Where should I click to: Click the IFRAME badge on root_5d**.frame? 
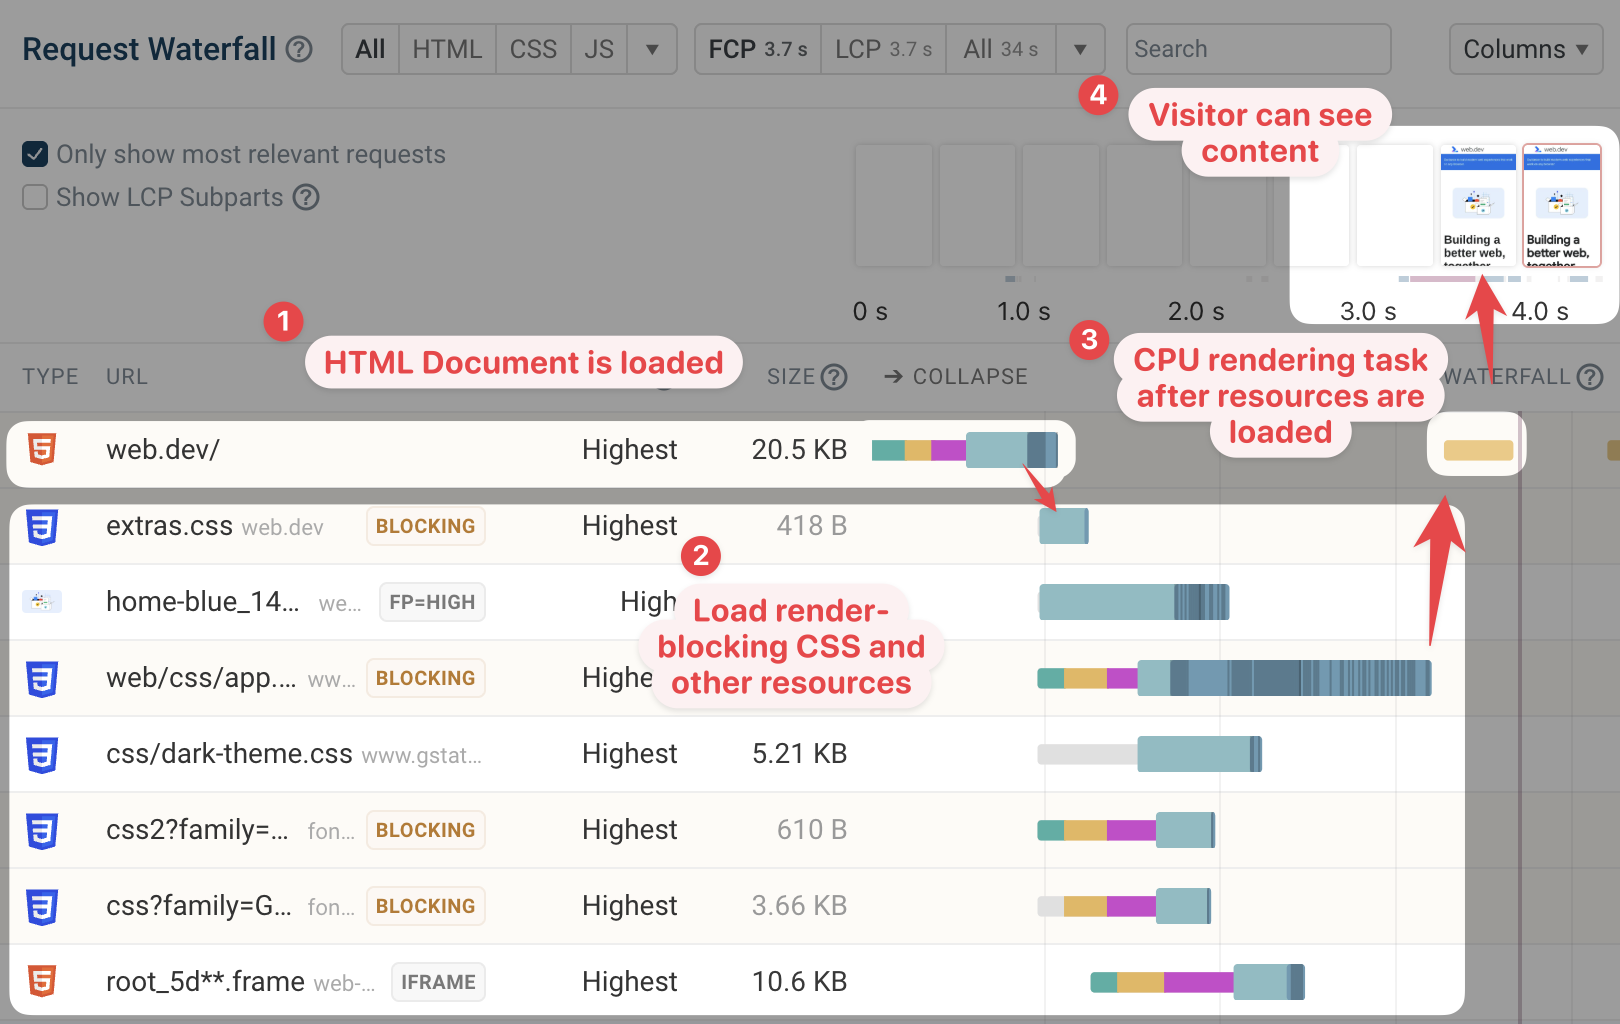(x=438, y=982)
